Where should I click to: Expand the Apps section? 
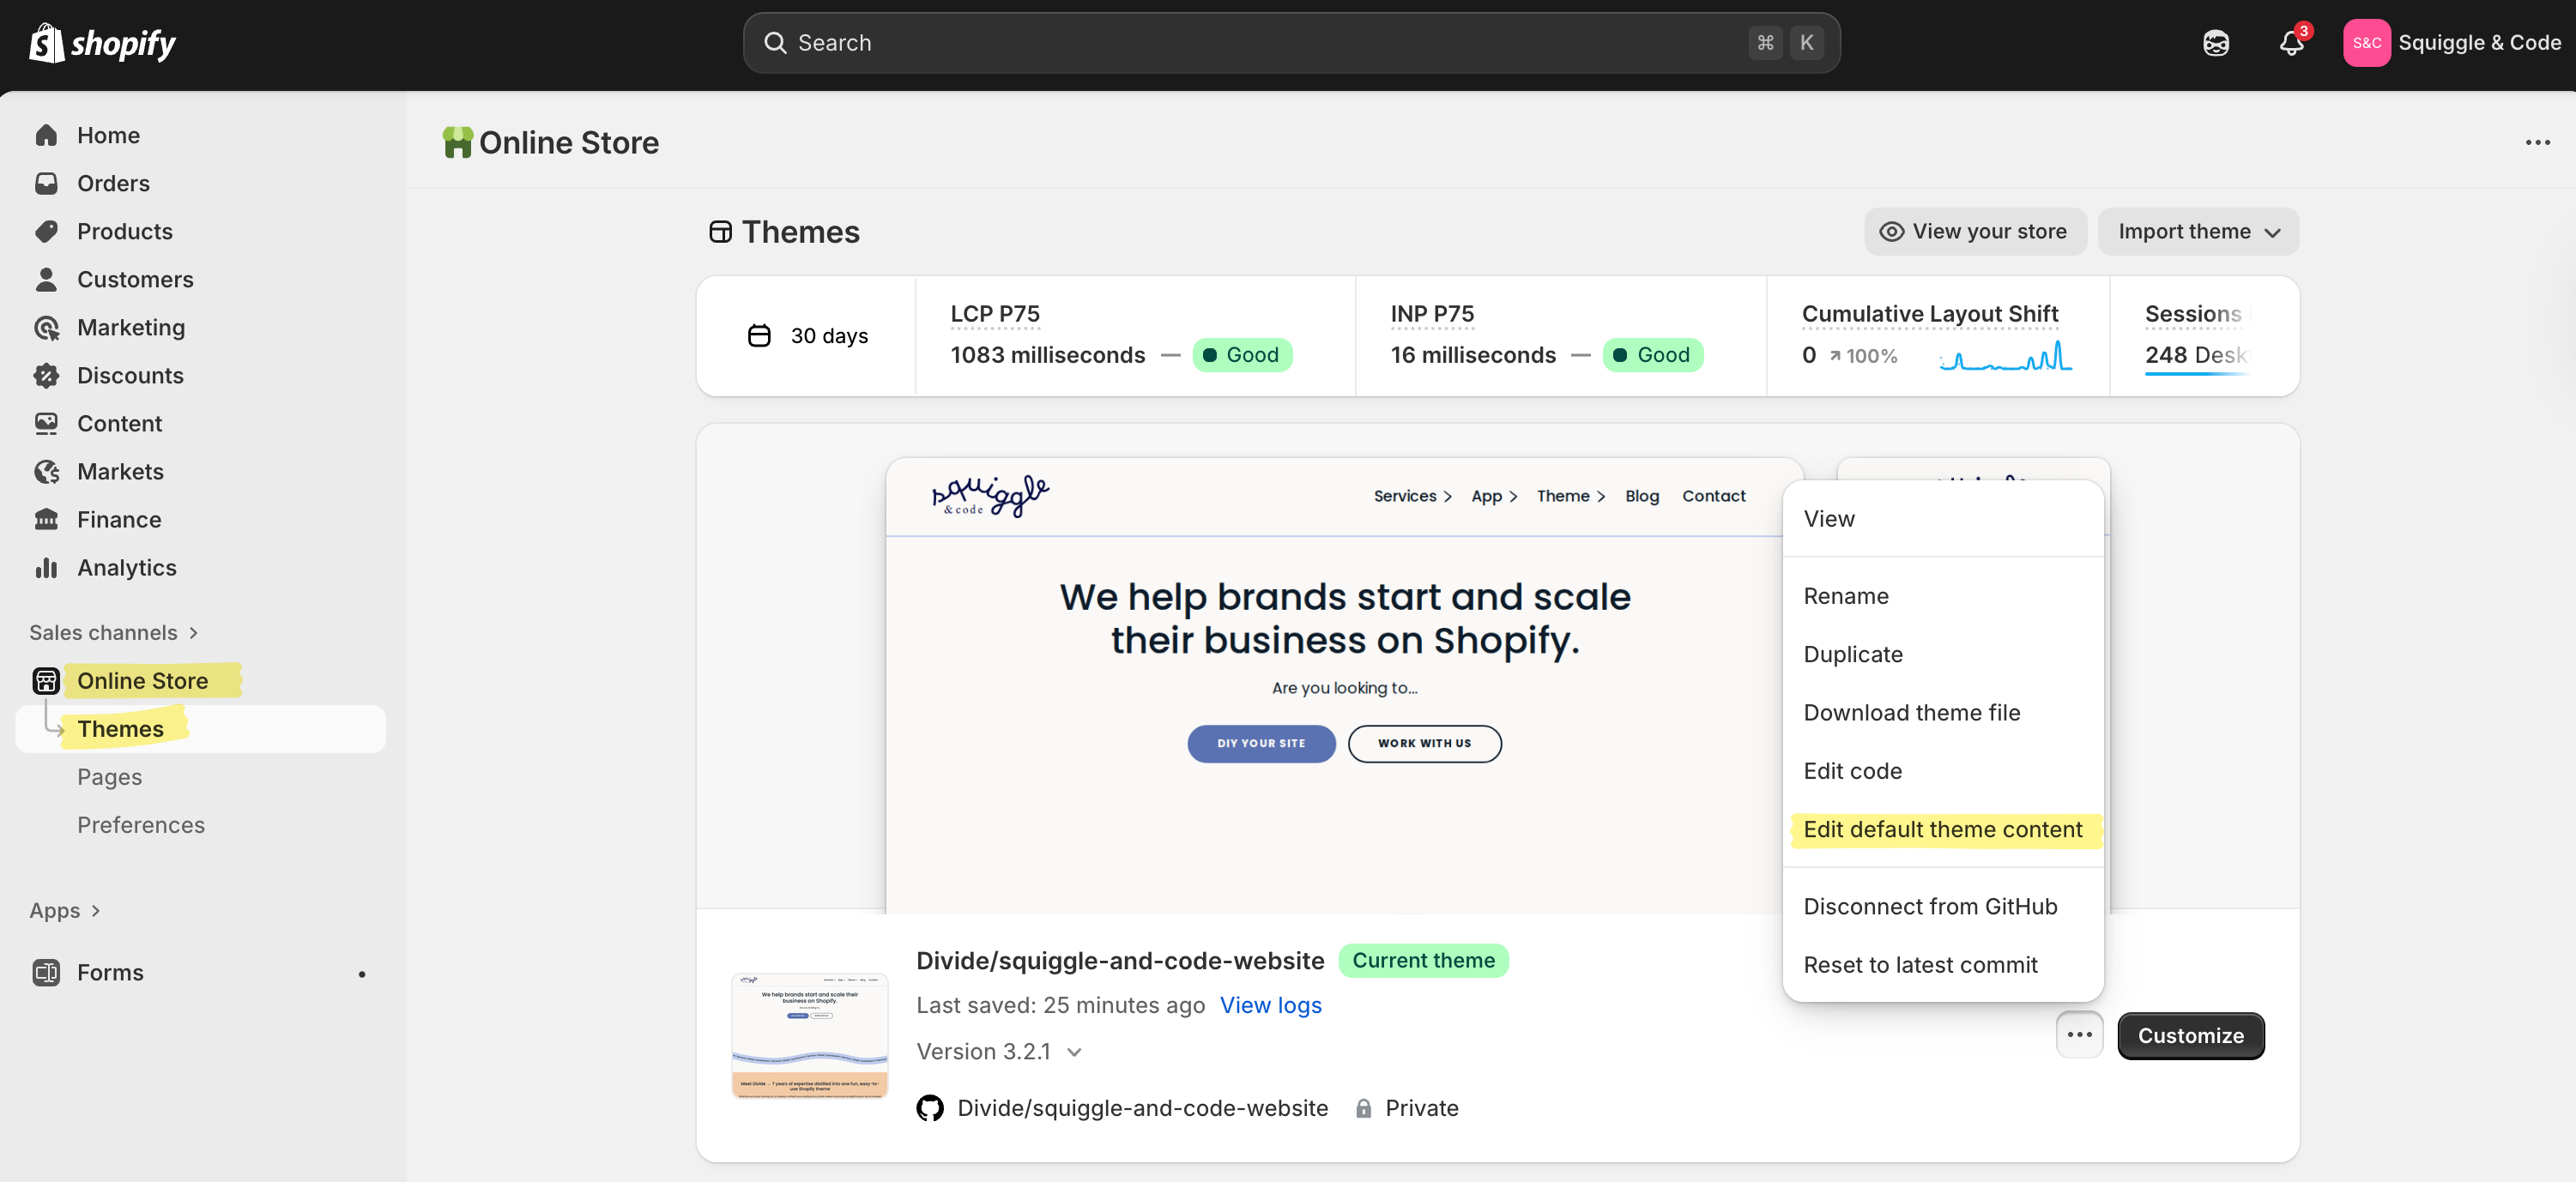[x=65, y=910]
